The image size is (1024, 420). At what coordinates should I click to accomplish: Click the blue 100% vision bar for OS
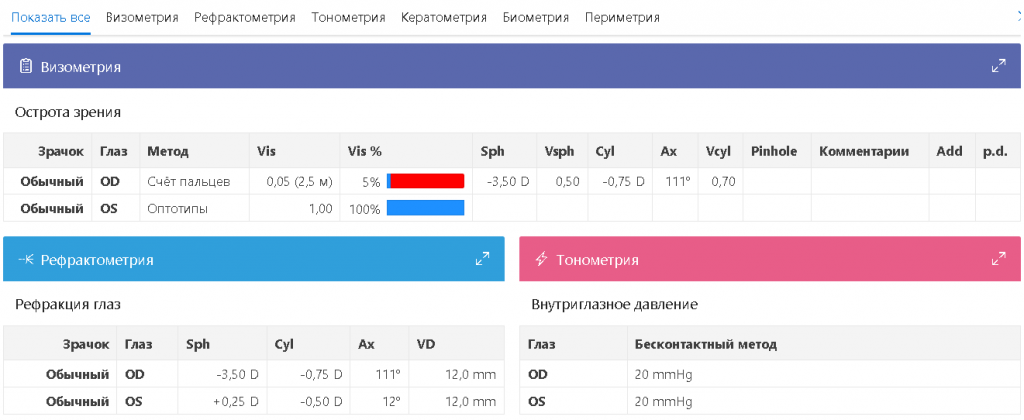click(x=426, y=208)
